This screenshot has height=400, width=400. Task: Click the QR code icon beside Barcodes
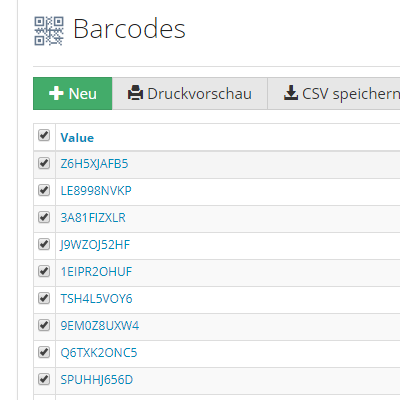[49, 31]
